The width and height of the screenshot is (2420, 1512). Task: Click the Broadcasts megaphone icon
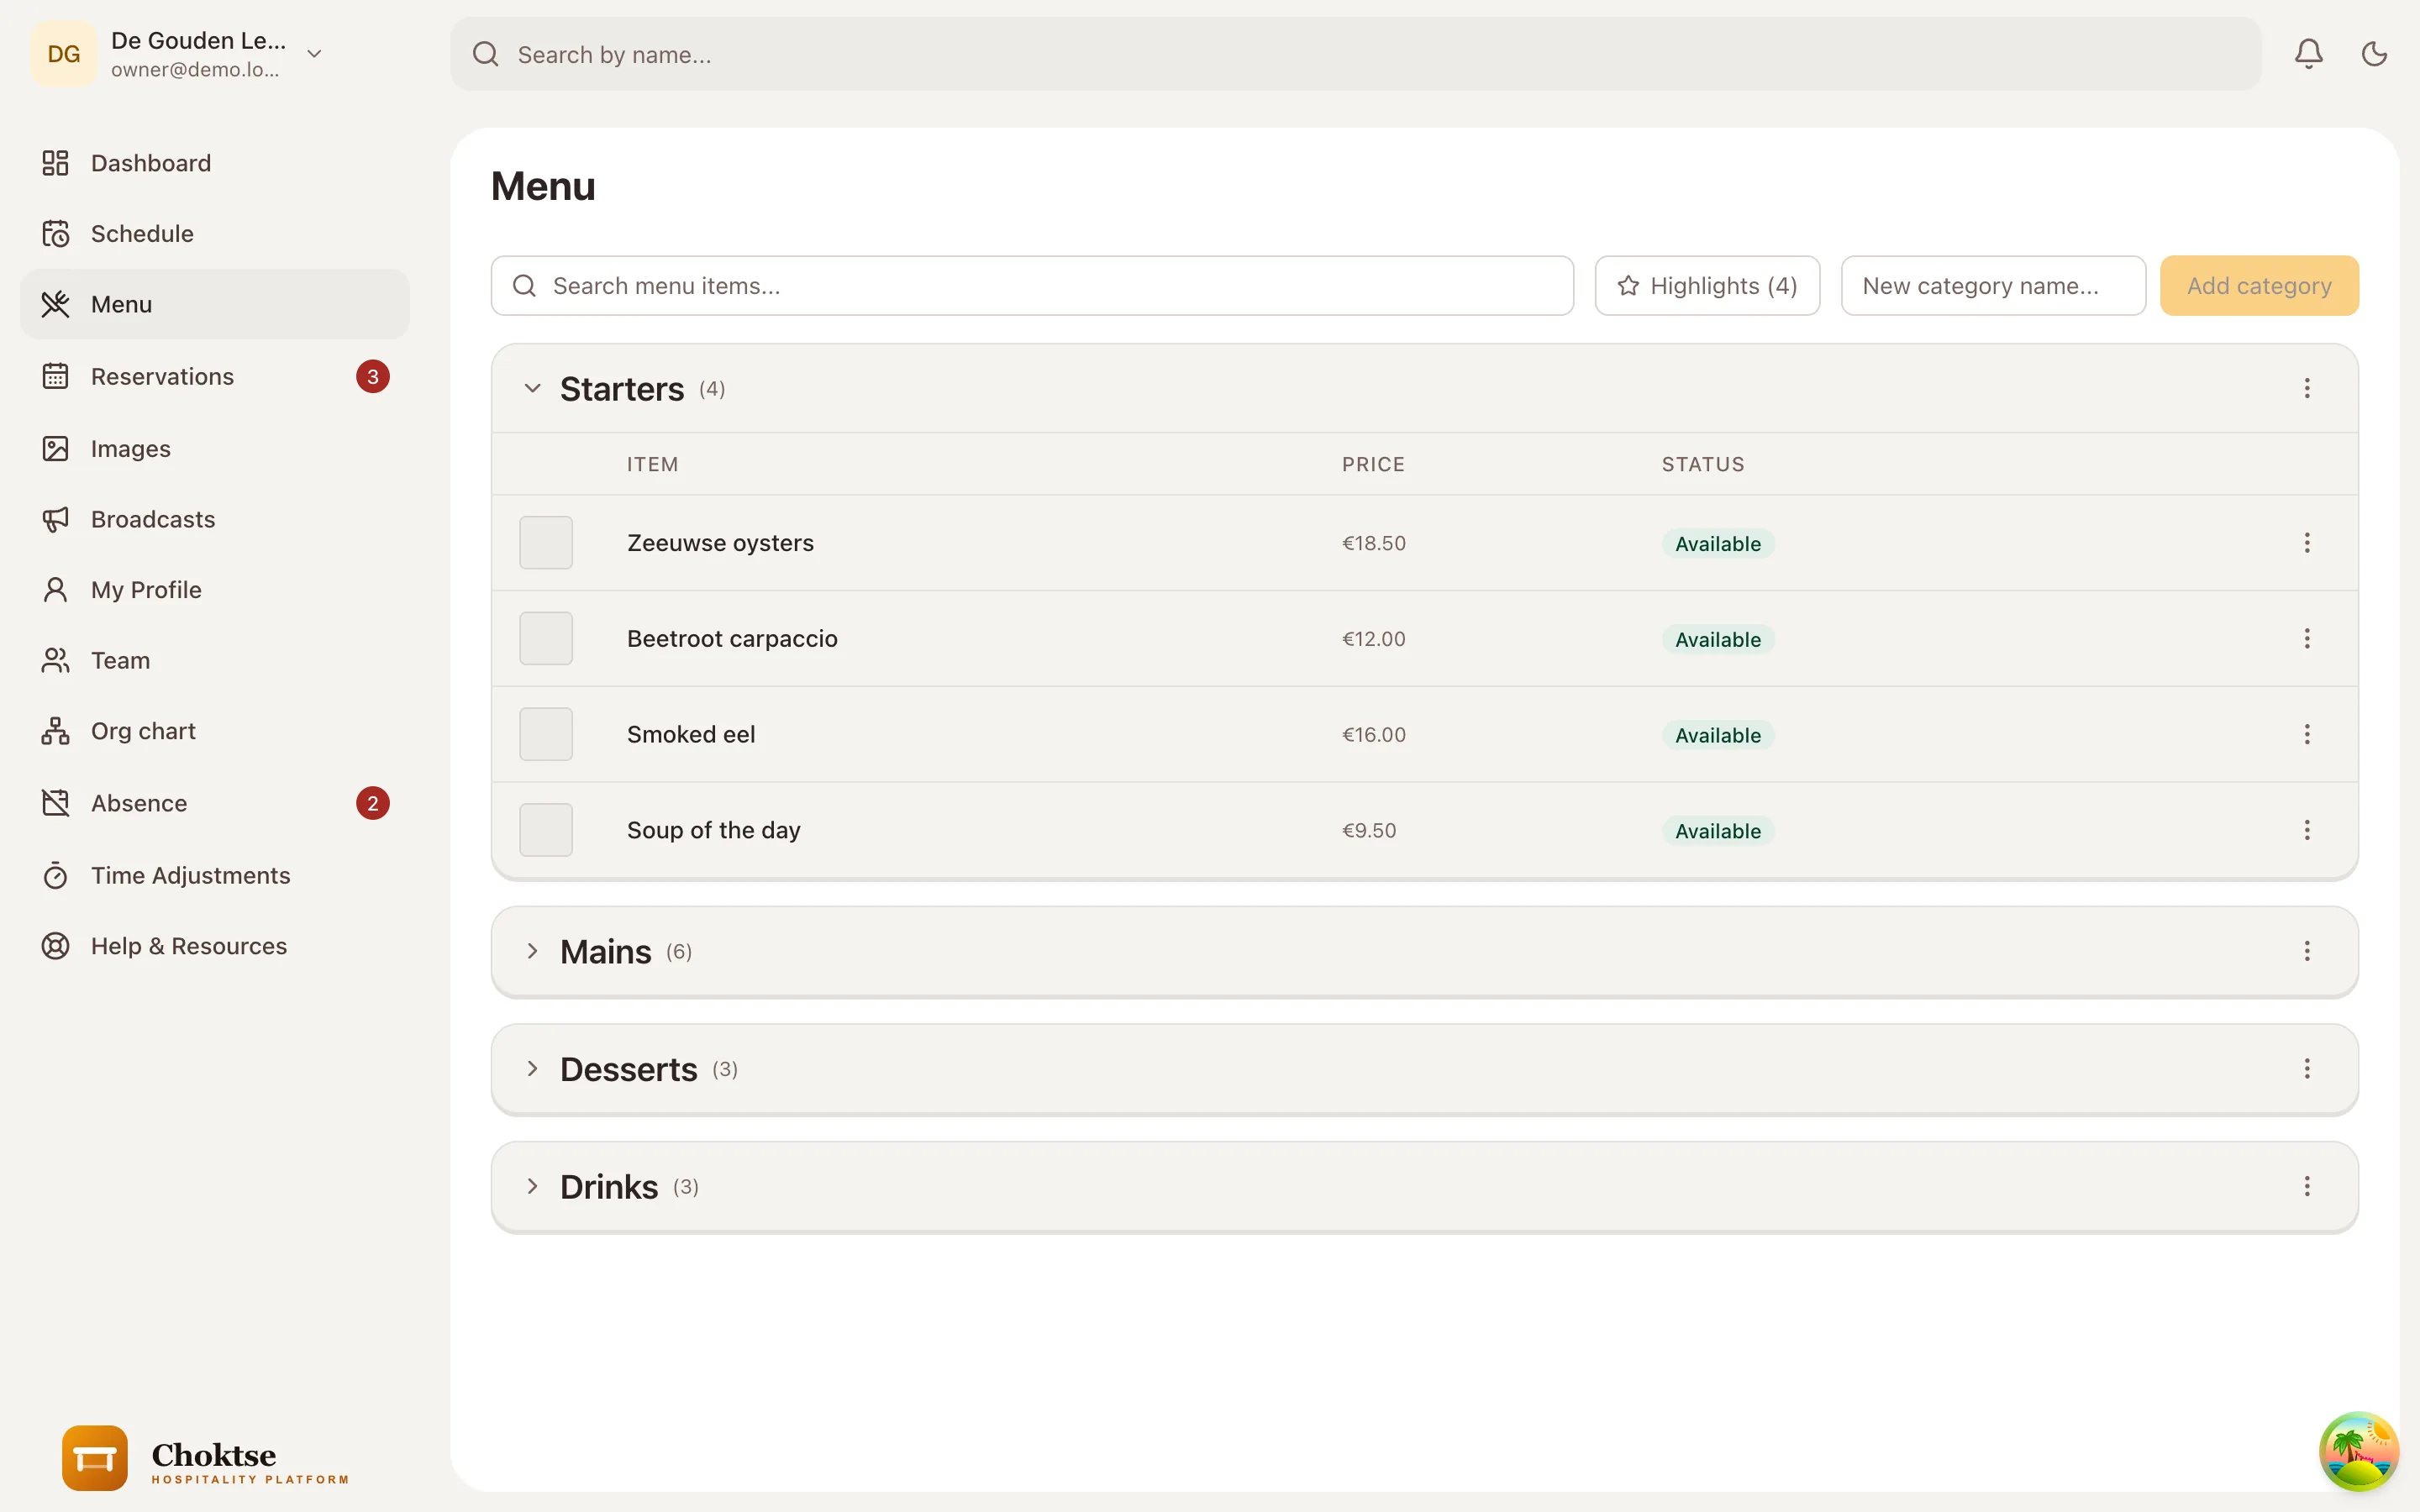[56, 519]
